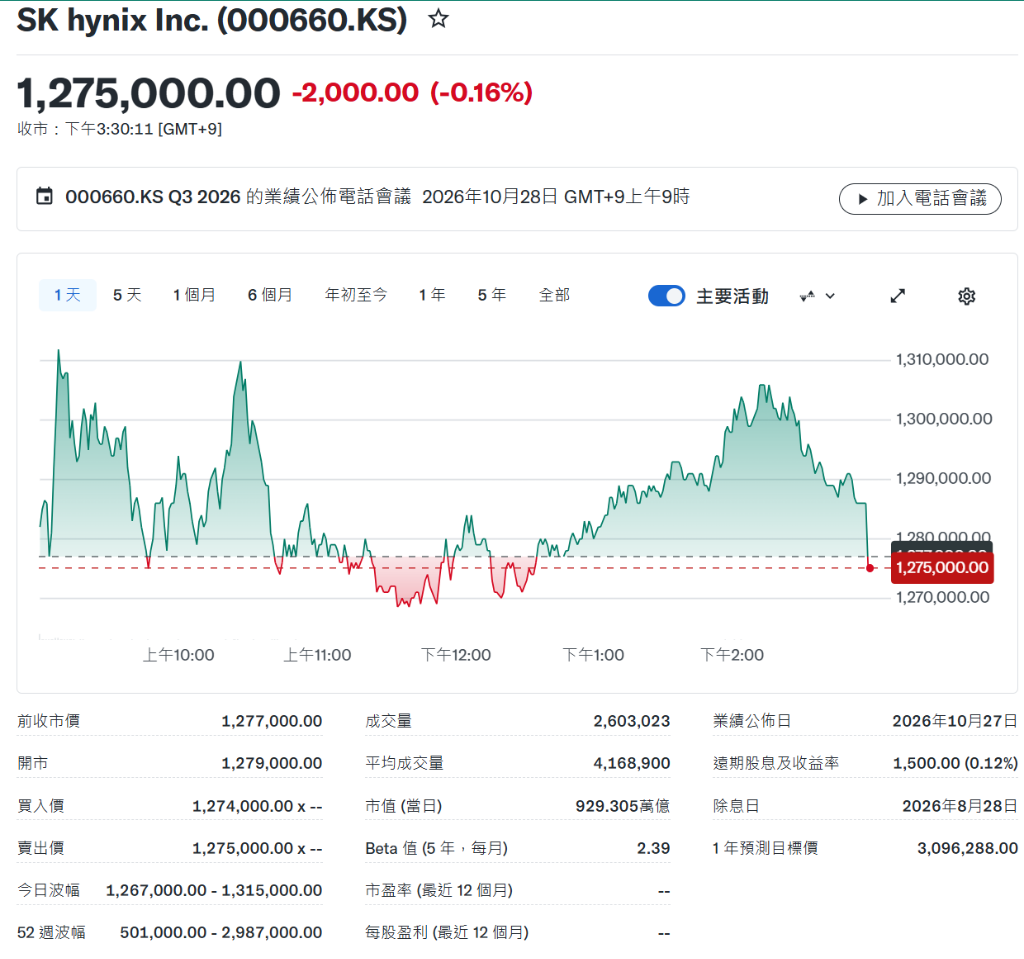Screen dimensions: 1024x959
Task: Click the 1,277,000.00 previous close value
Action: pos(272,721)
